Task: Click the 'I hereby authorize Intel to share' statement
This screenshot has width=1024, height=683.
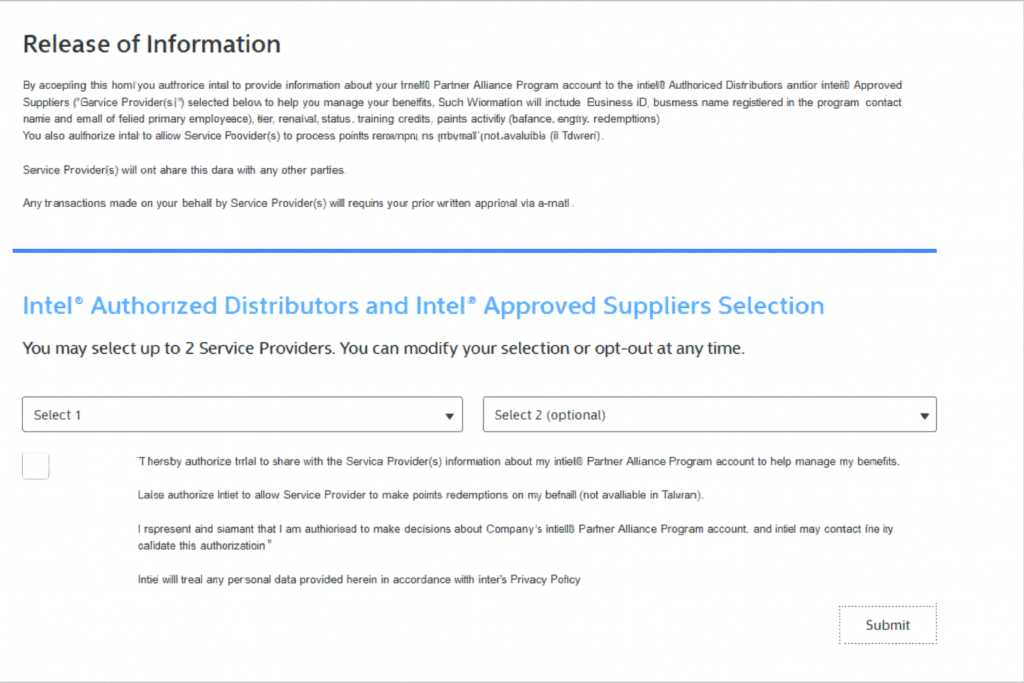Action: tap(518, 462)
